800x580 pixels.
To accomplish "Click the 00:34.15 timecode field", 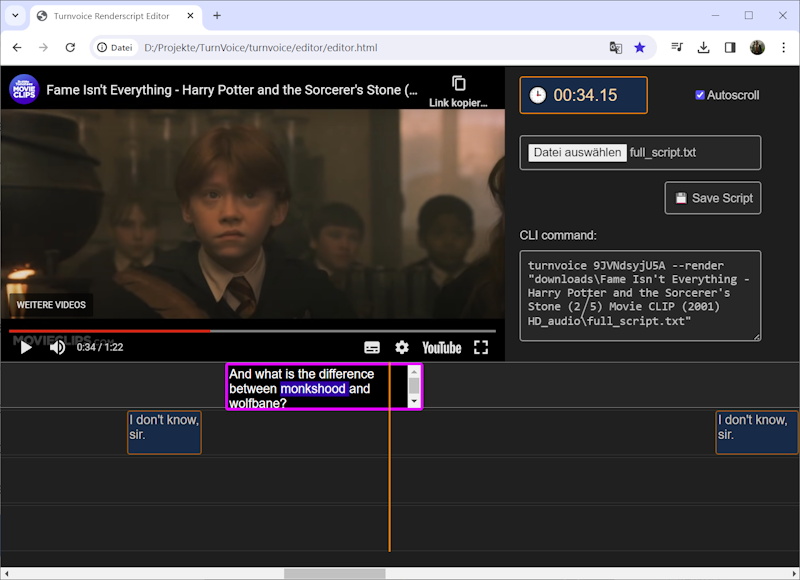I will pos(584,95).
